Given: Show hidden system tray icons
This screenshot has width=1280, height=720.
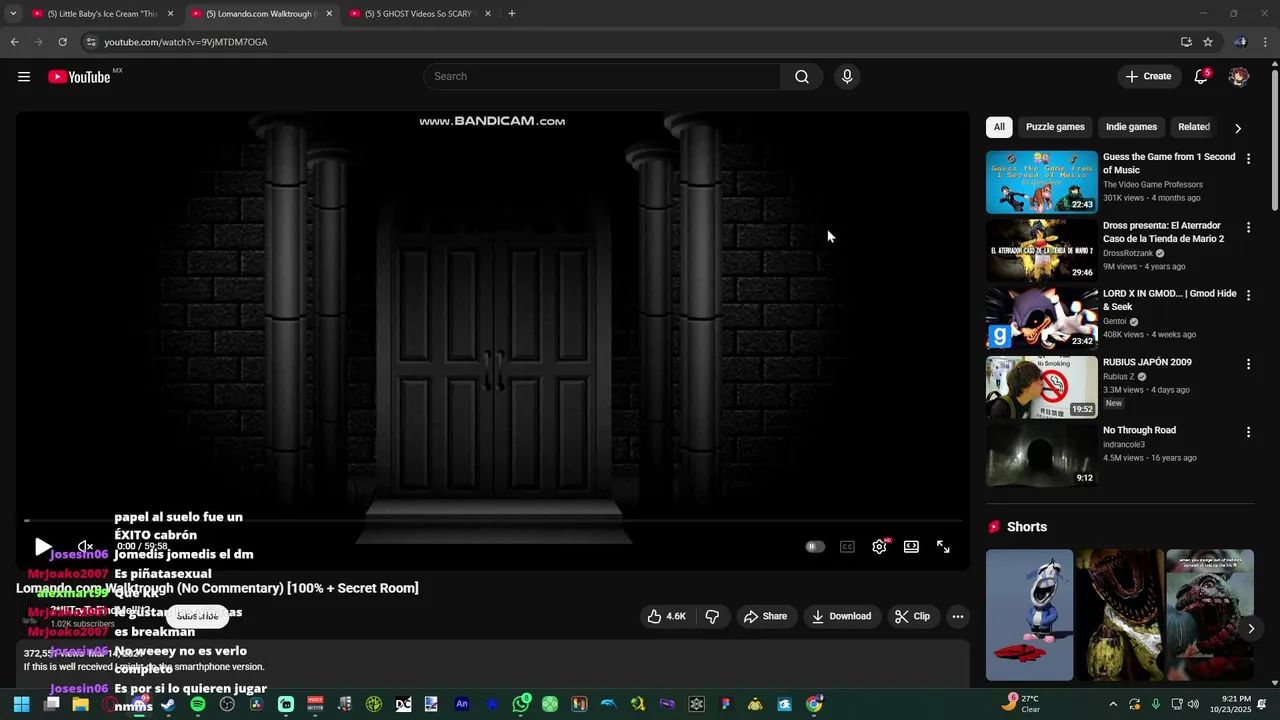Looking at the screenshot, I should [x=1112, y=704].
